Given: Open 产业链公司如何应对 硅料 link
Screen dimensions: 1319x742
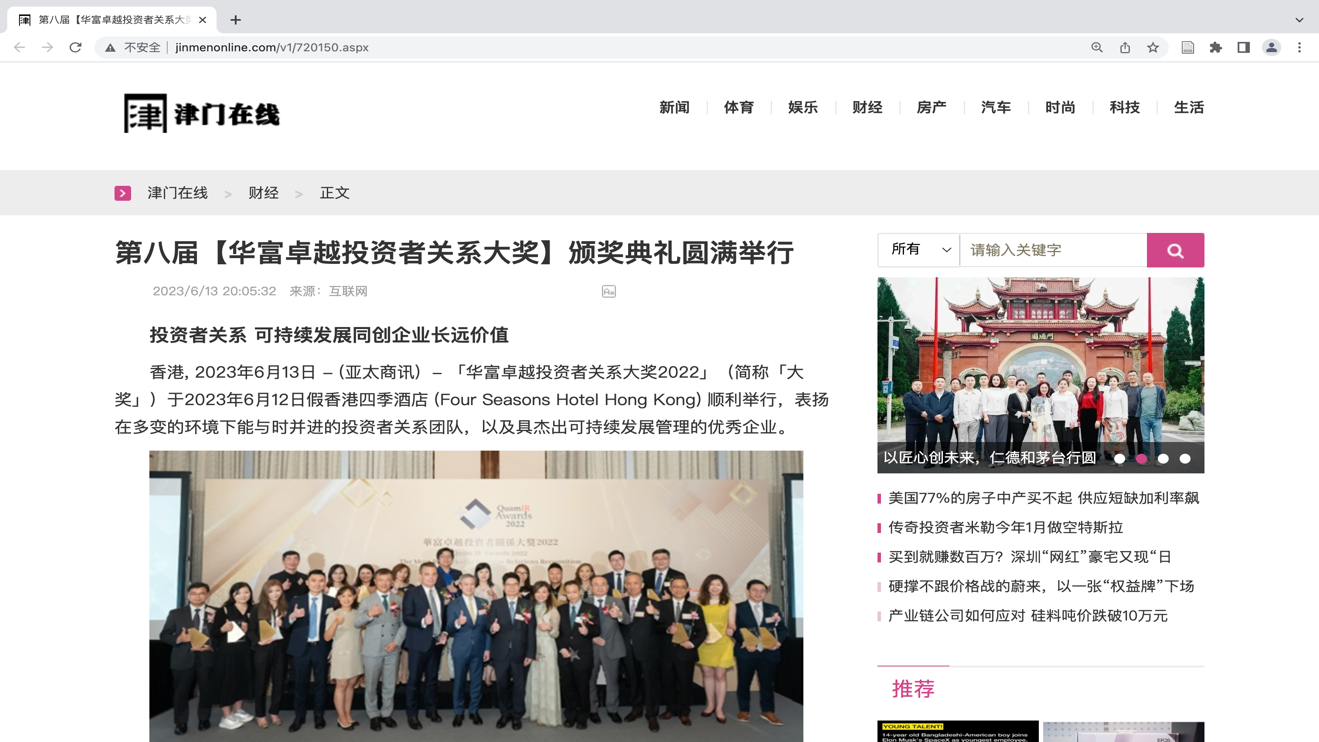Looking at the screenshot, I should 1028,616.
